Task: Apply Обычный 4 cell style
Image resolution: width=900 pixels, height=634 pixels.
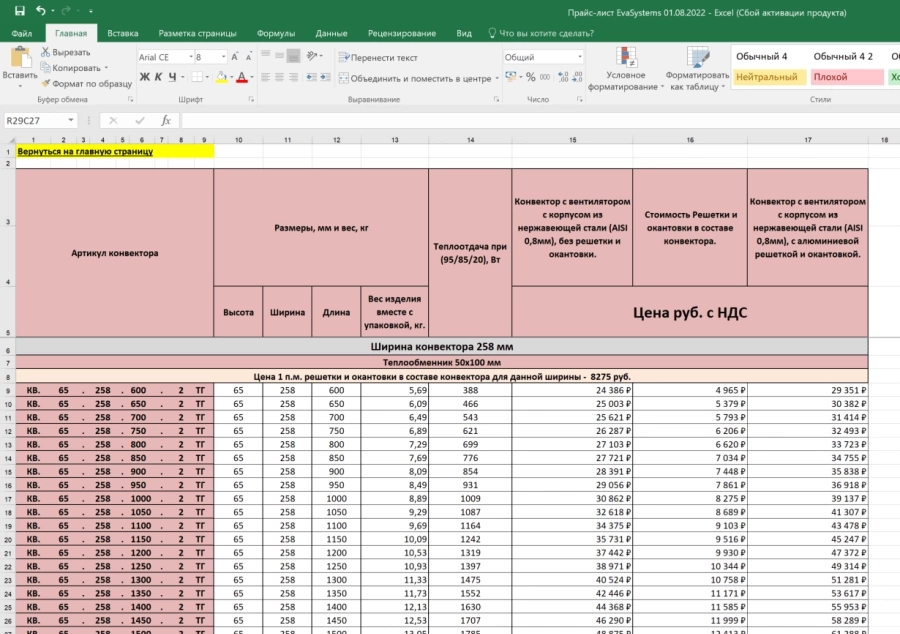Action: 769,56
